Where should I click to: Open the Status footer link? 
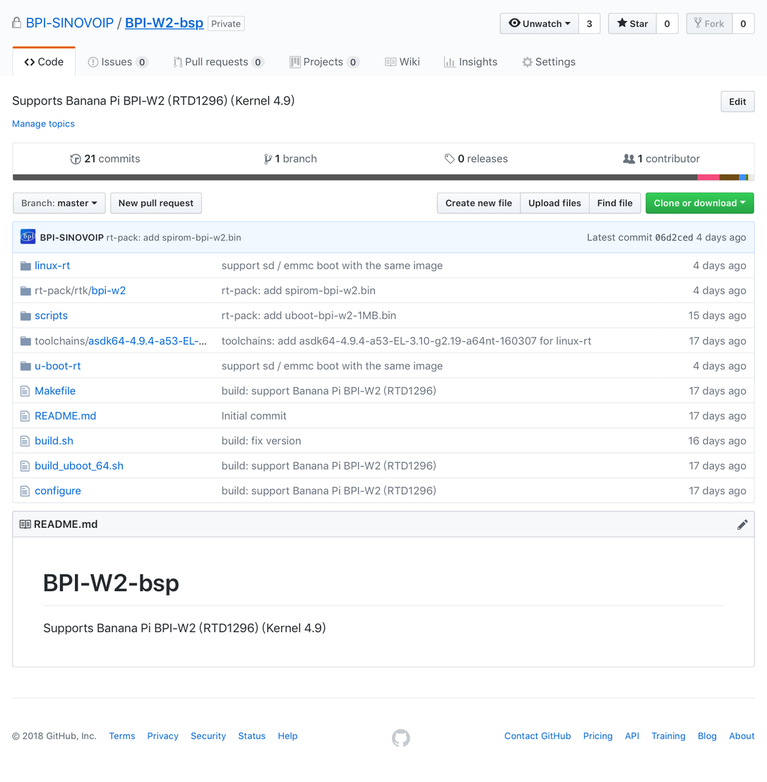pyautogui.click(x=251, y=736)
